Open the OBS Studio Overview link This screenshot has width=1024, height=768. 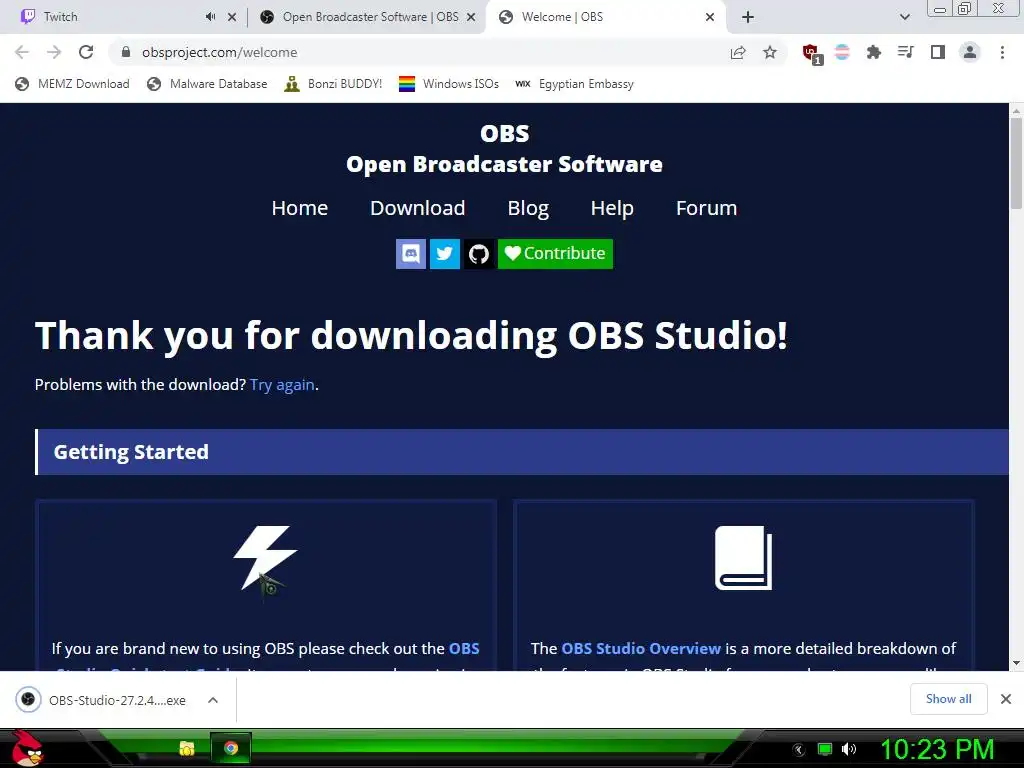pyautogui.click(x=641, y=648)
